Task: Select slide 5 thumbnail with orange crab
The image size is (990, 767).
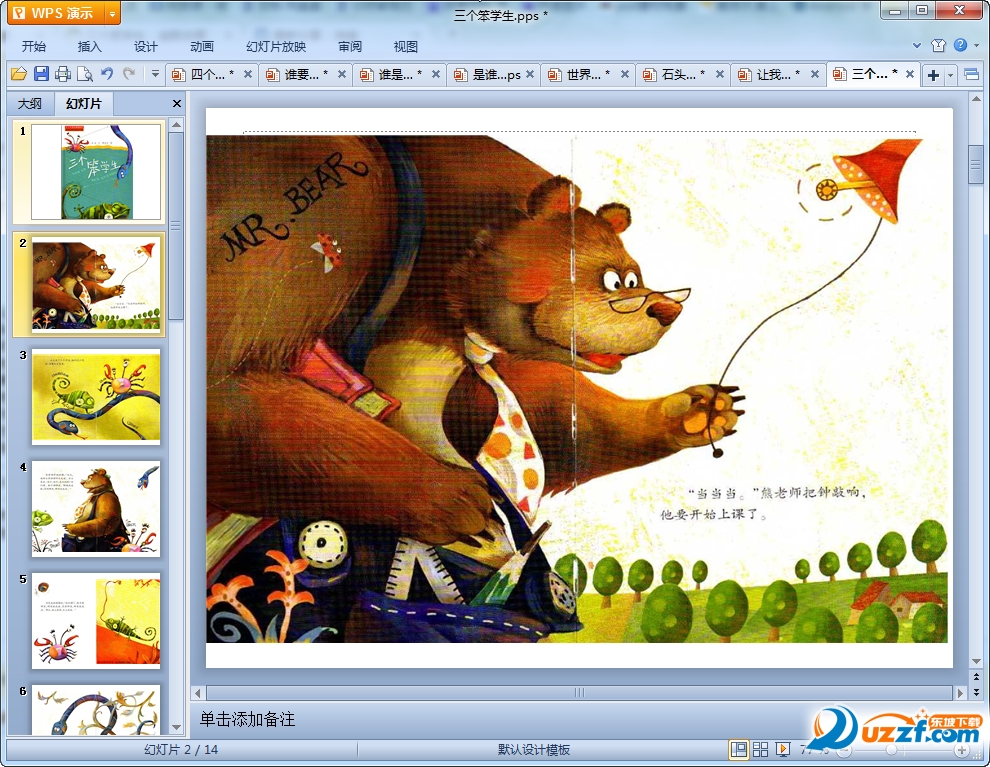Action: (x=96, y=621)
